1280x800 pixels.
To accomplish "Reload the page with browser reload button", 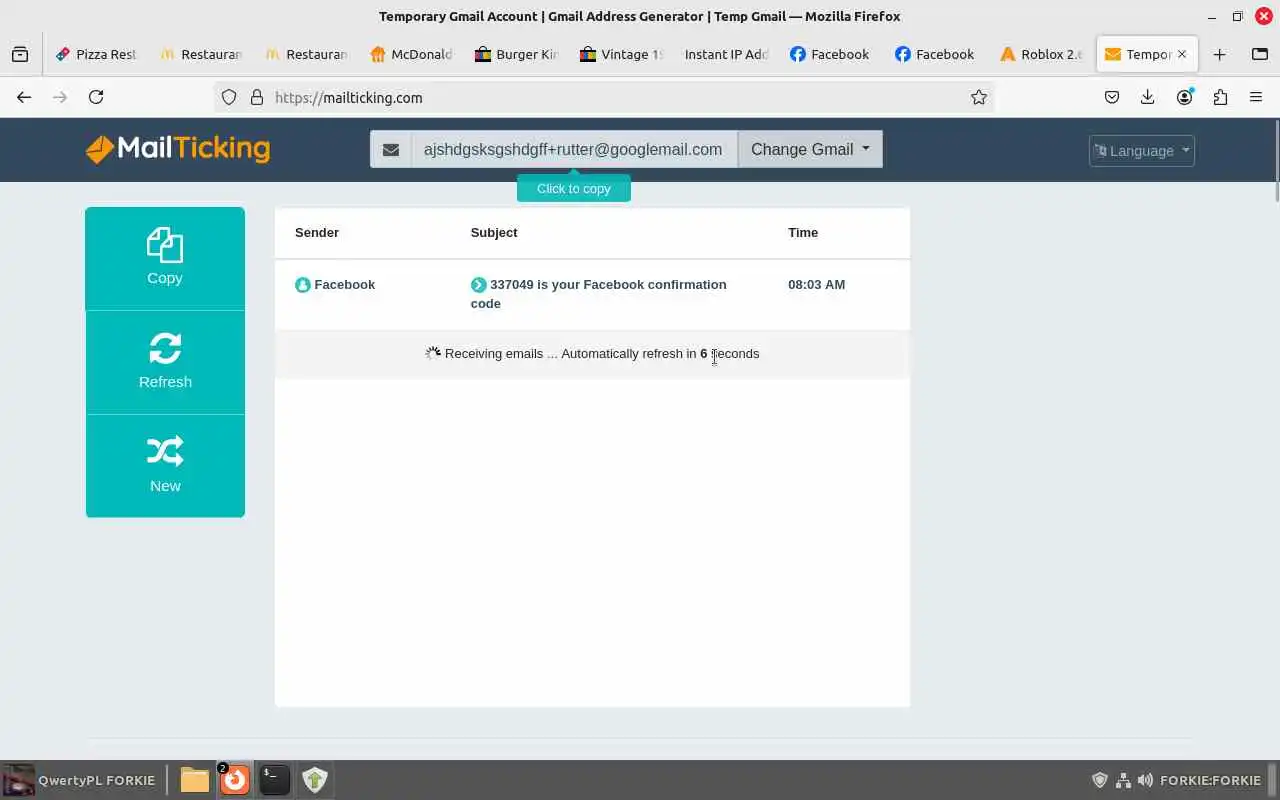I will (96, 97).
